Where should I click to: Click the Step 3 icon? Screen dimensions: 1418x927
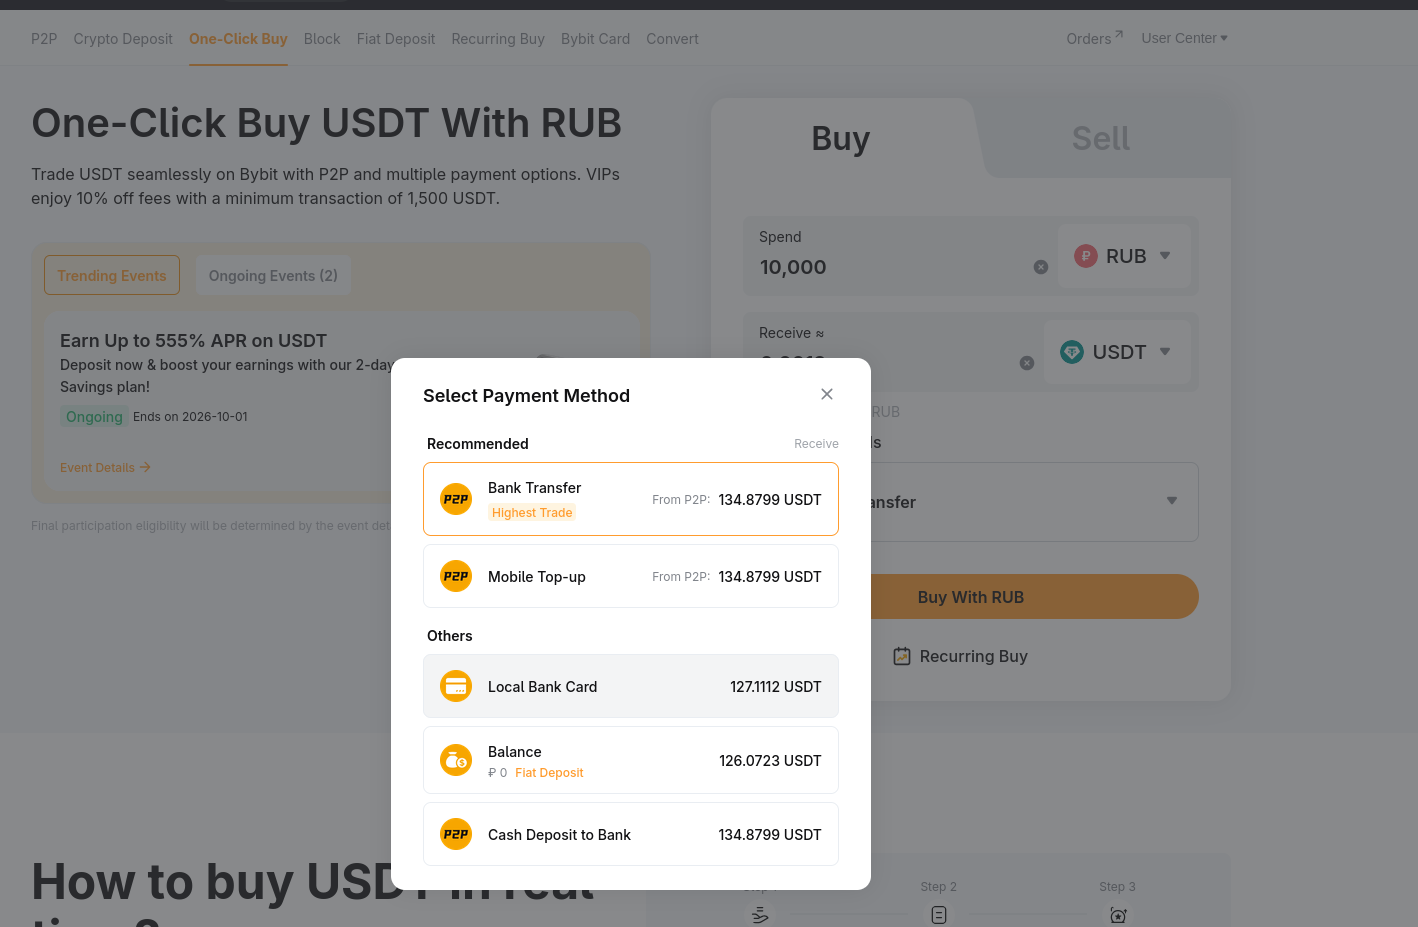pyautogui.click(x=1118, y=915)
